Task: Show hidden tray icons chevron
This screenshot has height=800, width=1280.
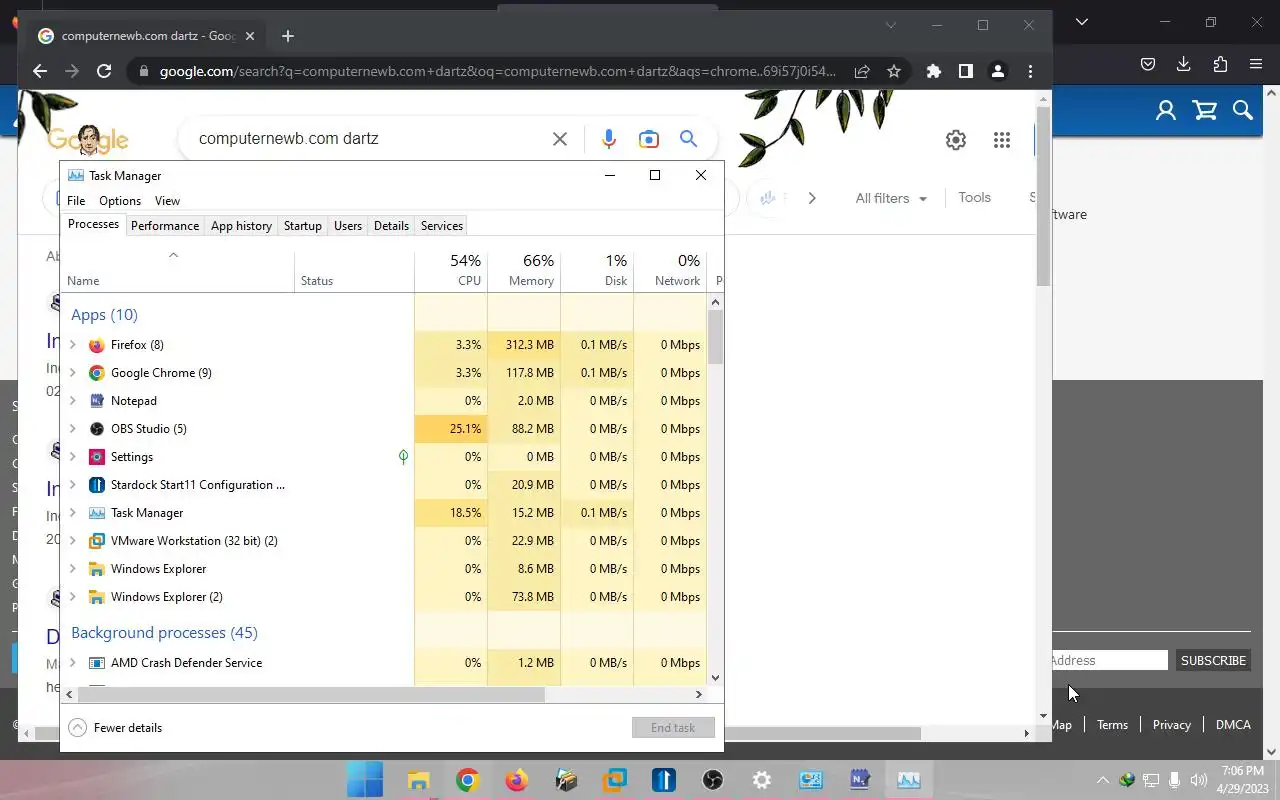Action: point(1103,780)
